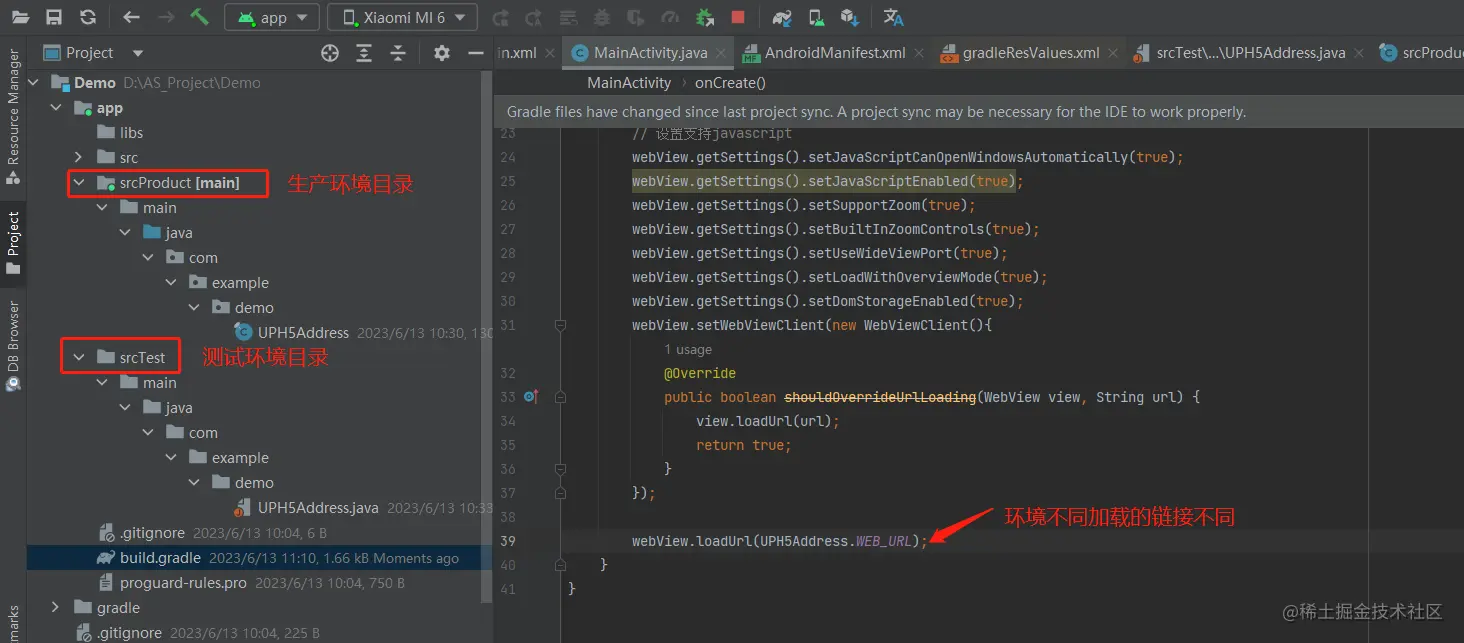
Task: Click onCreate() in the breadcrumb bar
Action: [x=730, y=83]
